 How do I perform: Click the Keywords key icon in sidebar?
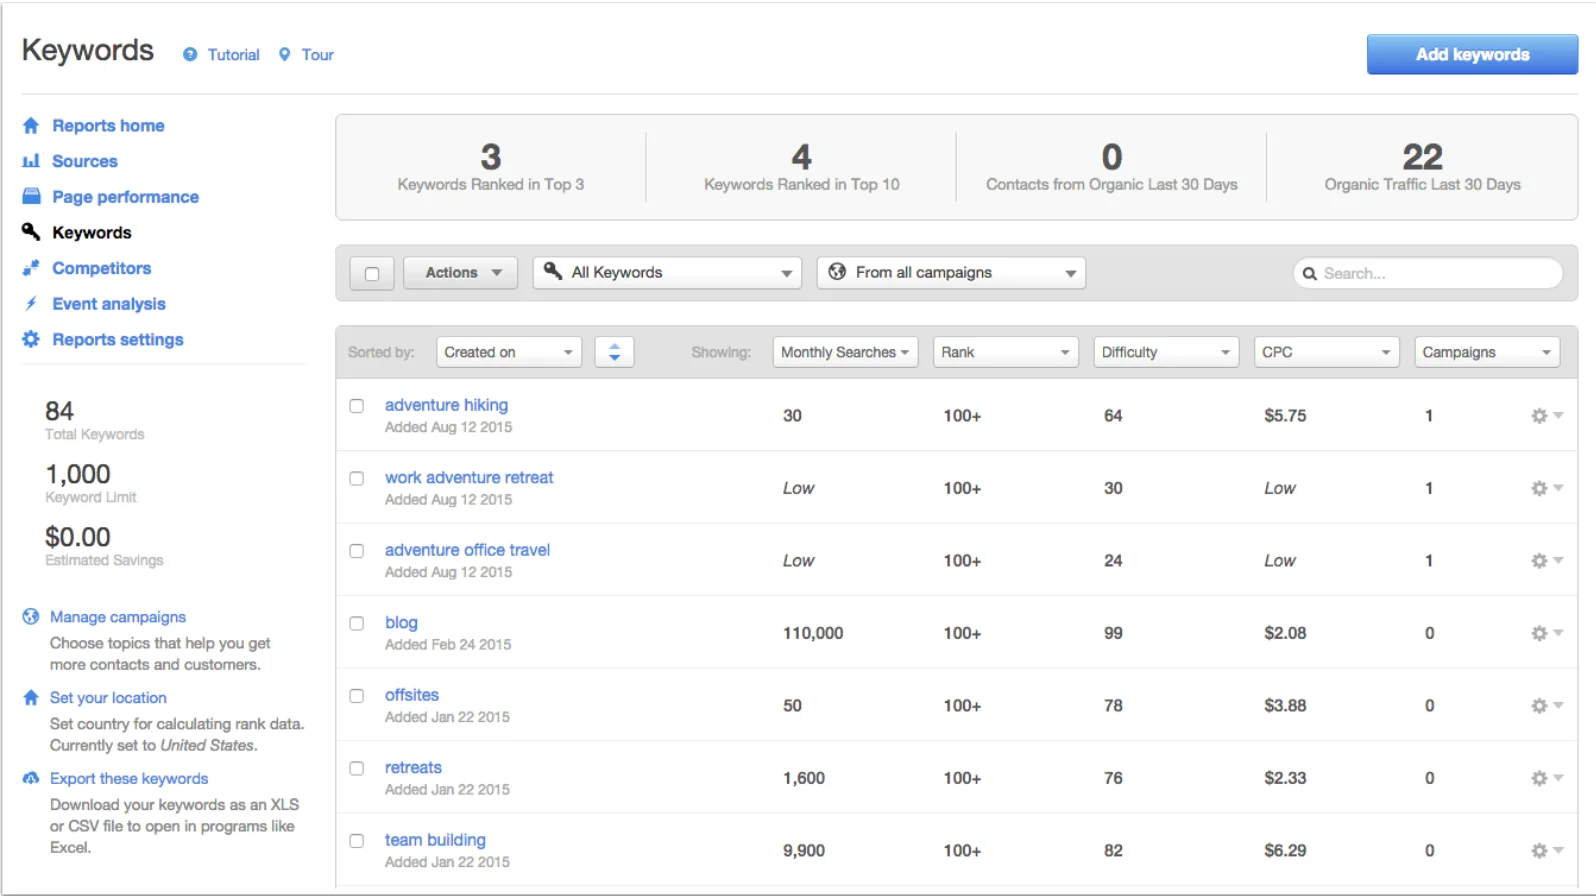click(x=31, y=232)
